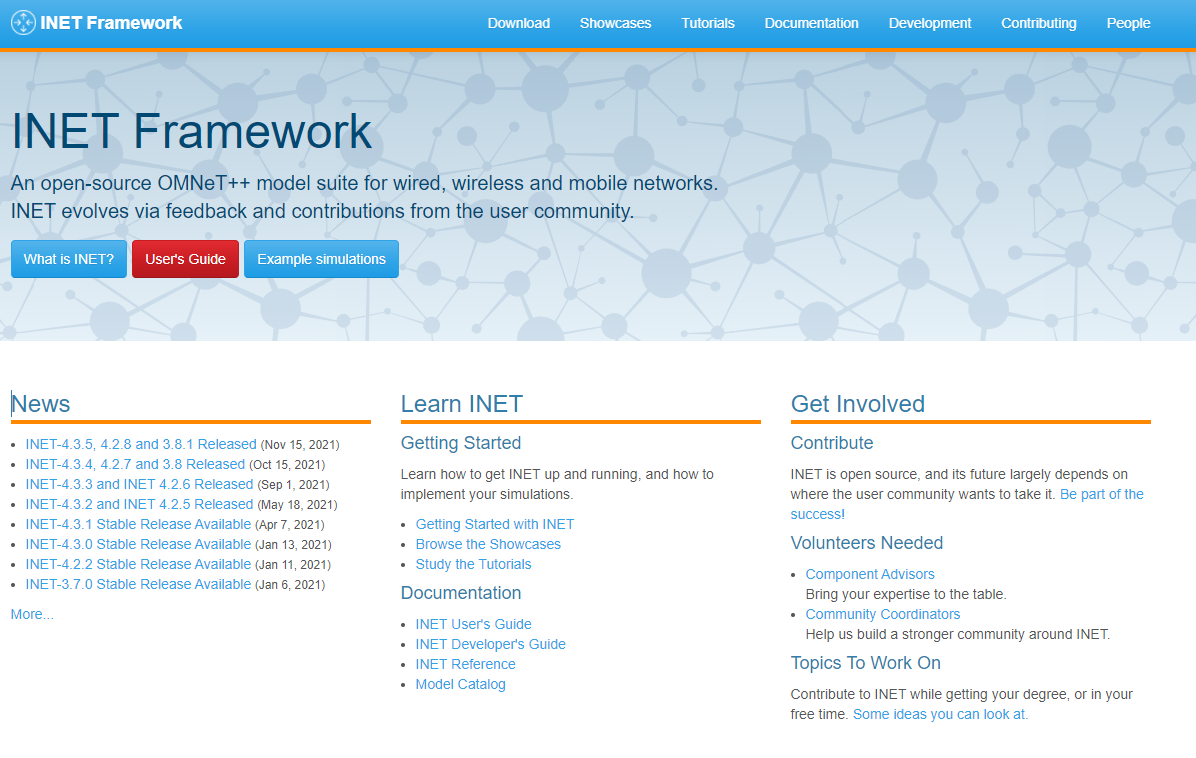This screenshot has width=1196, height=758.
Task: Open the Component Advisors link
Action: tap(870, 574)
